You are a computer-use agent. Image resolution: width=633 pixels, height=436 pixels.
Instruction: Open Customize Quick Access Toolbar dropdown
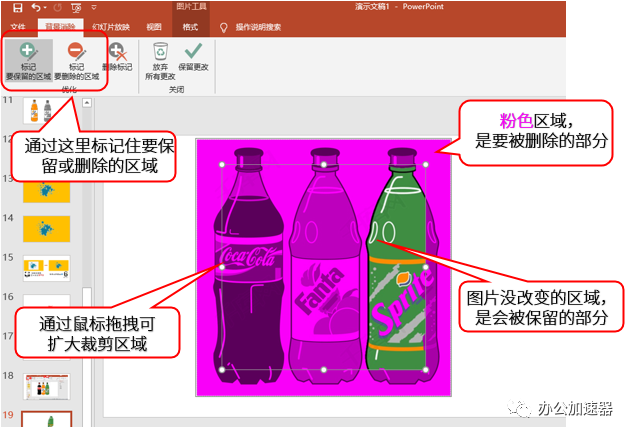94,7
